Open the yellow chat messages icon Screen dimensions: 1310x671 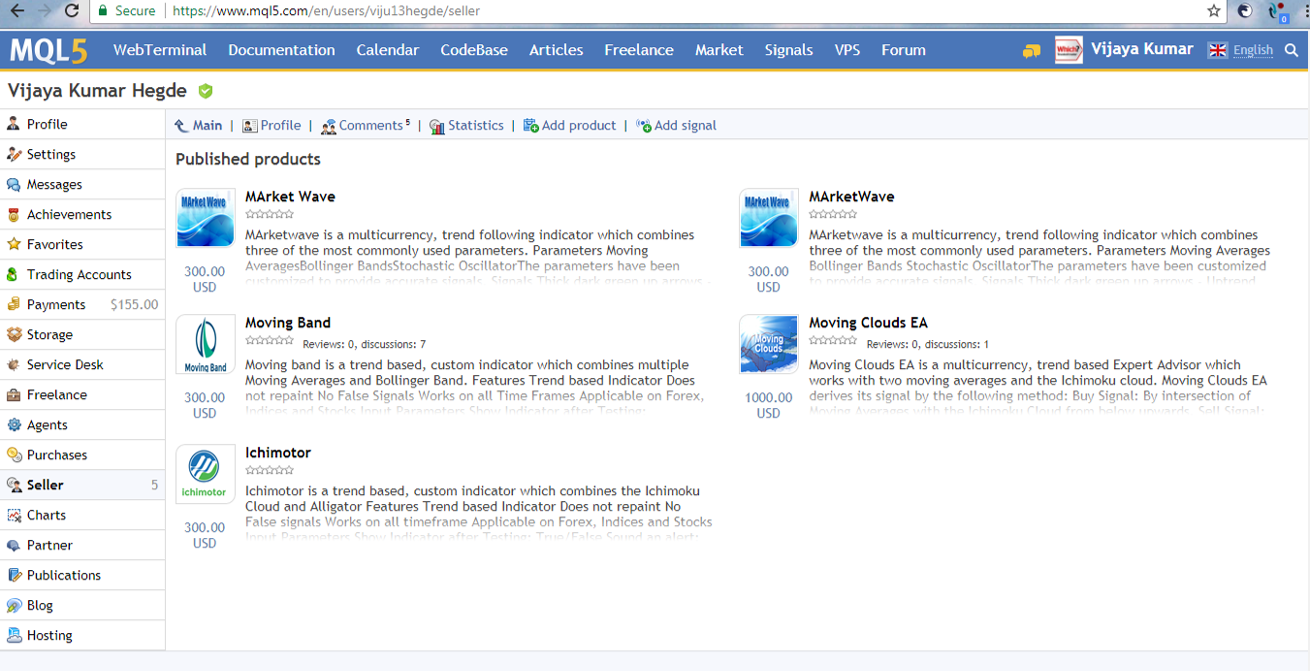[x=1031, y=50]
